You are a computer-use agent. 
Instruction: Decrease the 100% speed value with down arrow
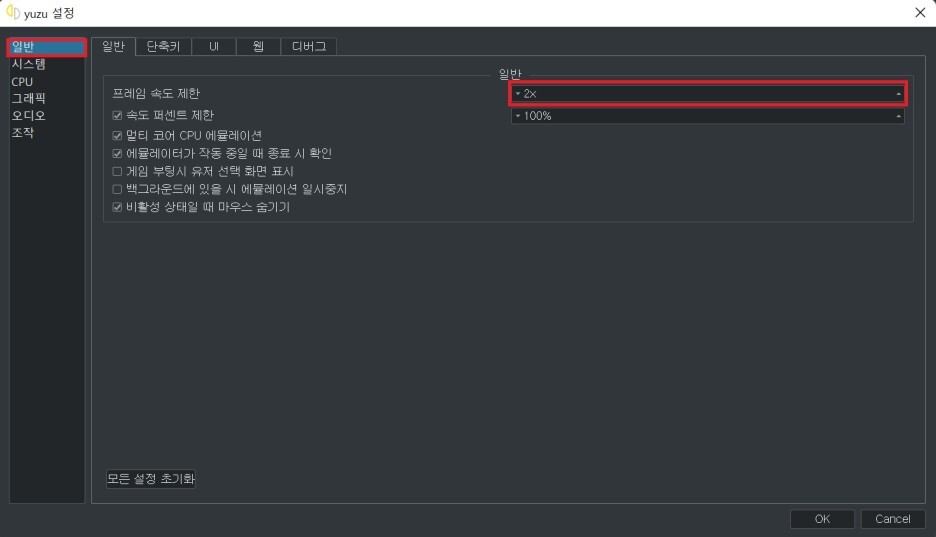(x=518, y=116)
